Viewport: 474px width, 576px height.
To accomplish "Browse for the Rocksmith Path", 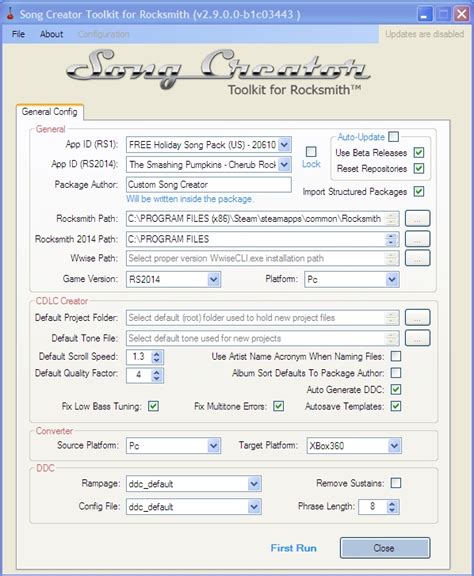I will 417,219.
